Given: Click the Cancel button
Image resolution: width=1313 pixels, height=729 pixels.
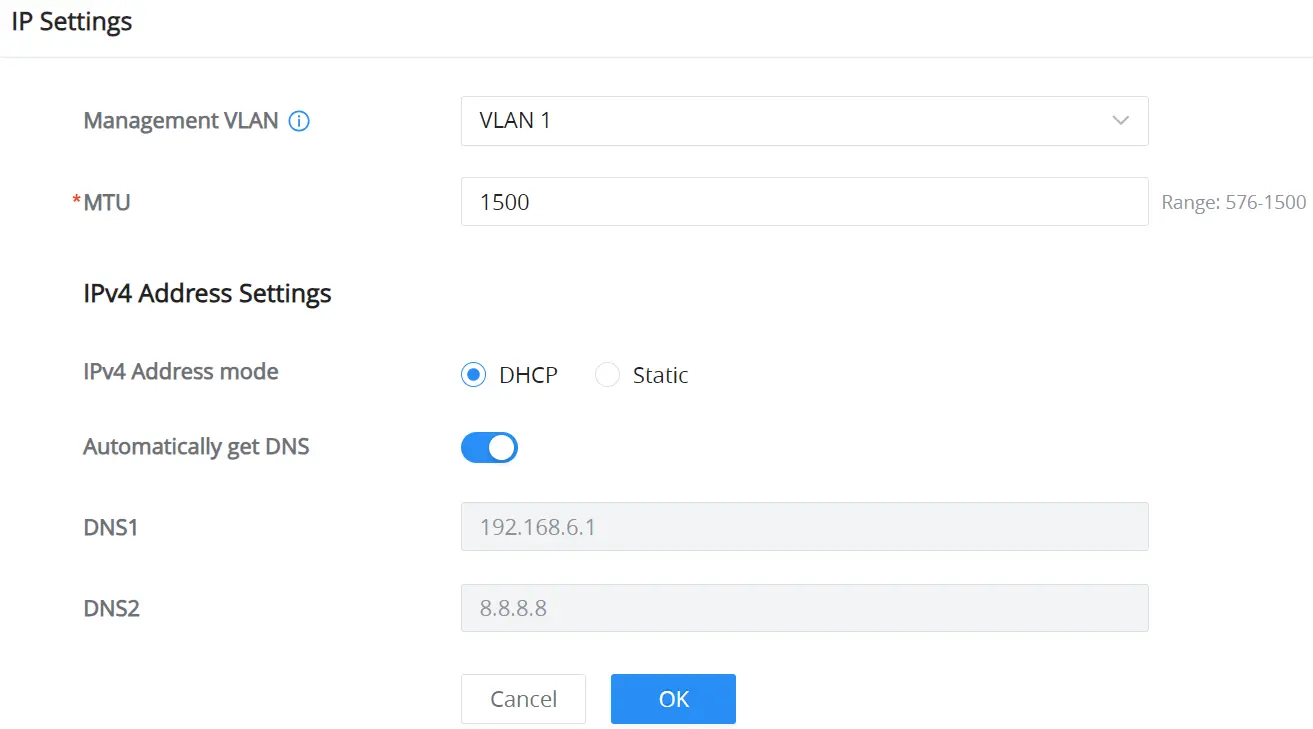Looking at the screenshot, I should pos(523,699).
